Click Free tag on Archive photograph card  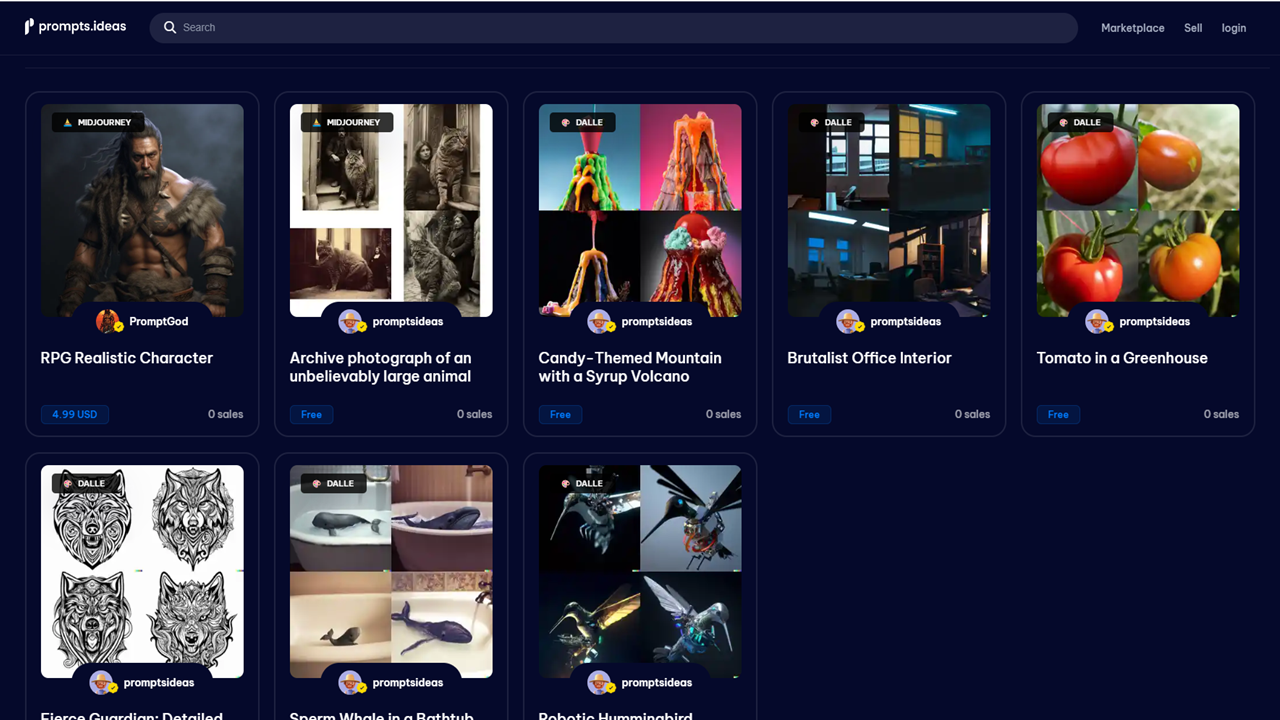312,414
